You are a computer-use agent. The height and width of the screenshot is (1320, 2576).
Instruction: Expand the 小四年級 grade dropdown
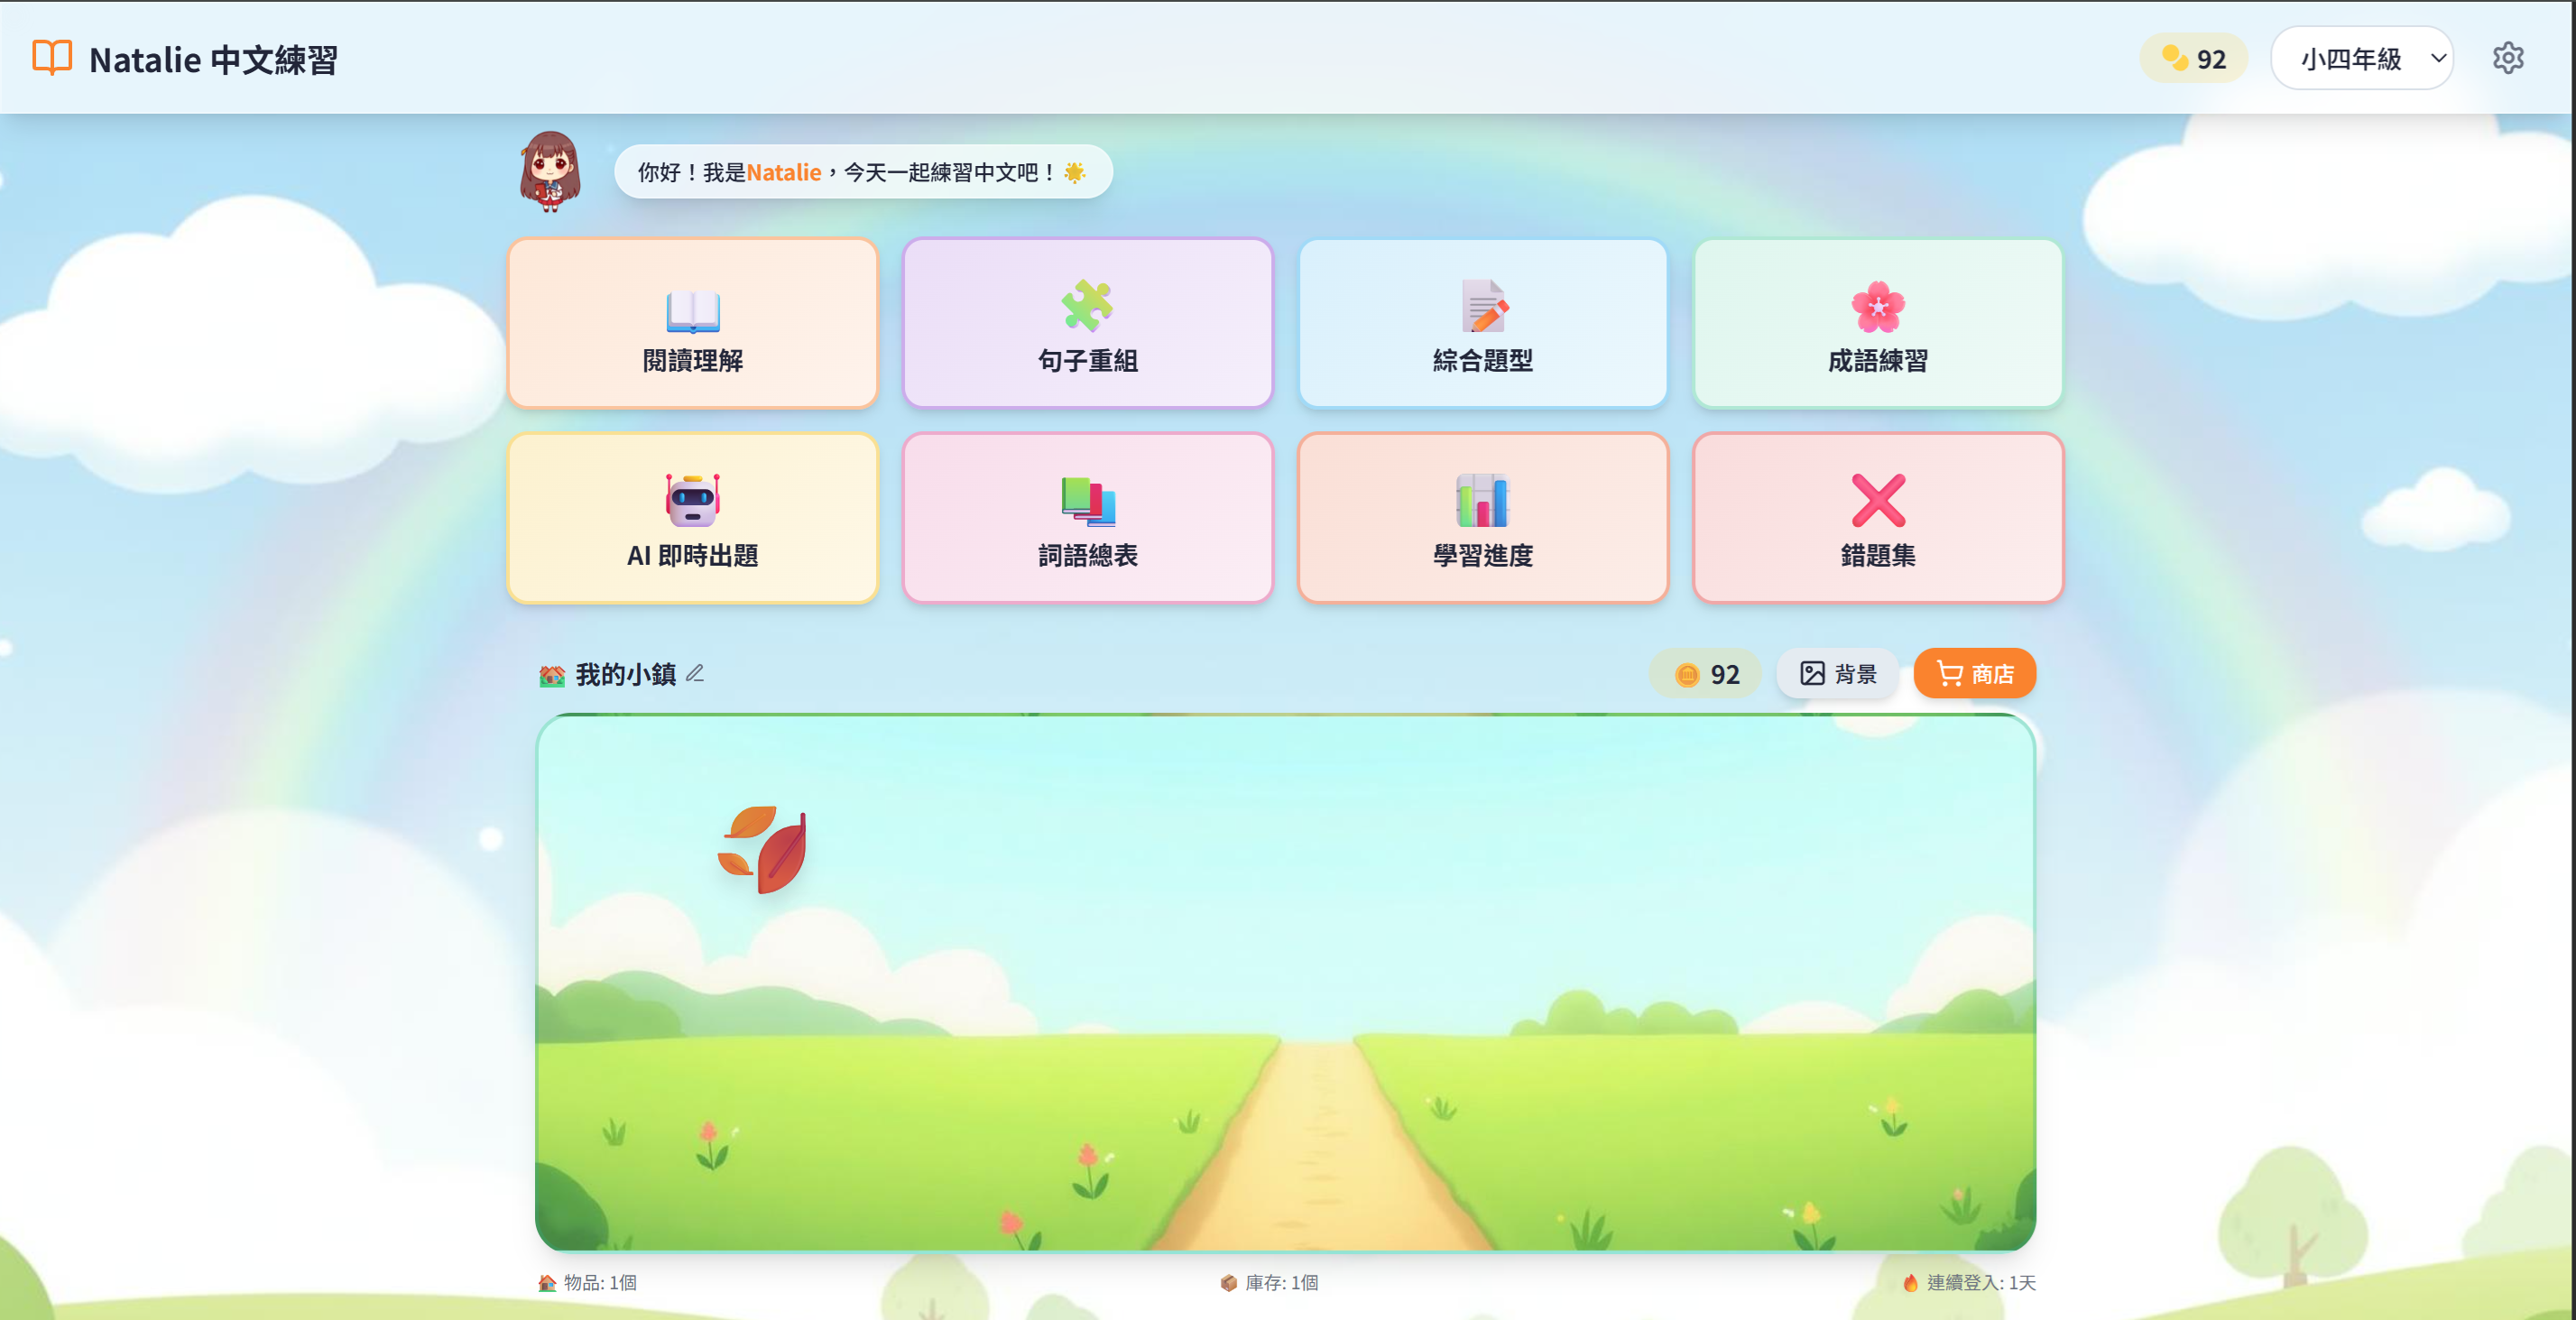coord(2362,58)
